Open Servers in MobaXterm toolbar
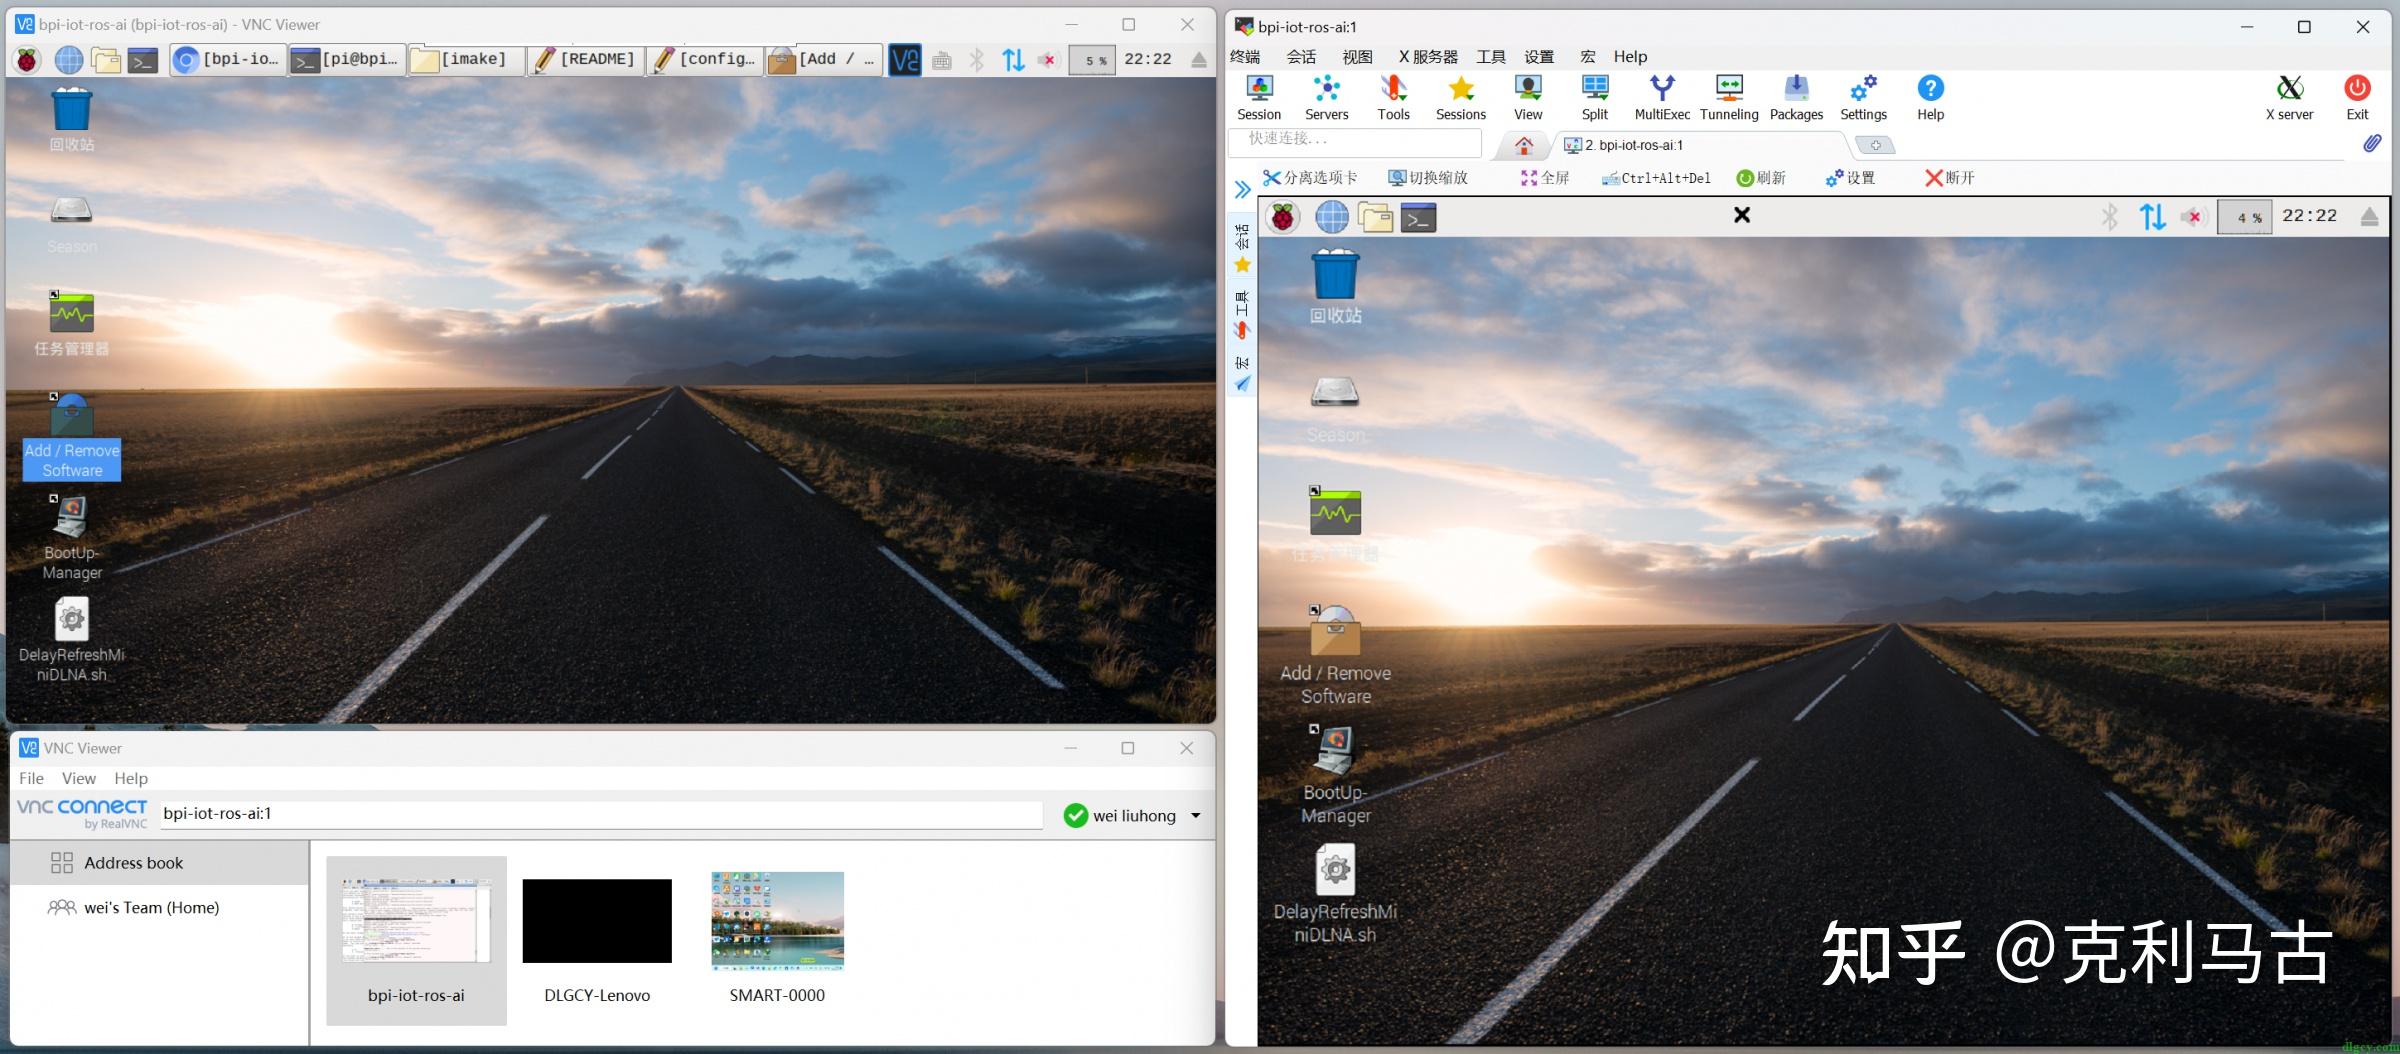The width and height of the screenshot is (2400, 1054). (x=1326, y=98)
